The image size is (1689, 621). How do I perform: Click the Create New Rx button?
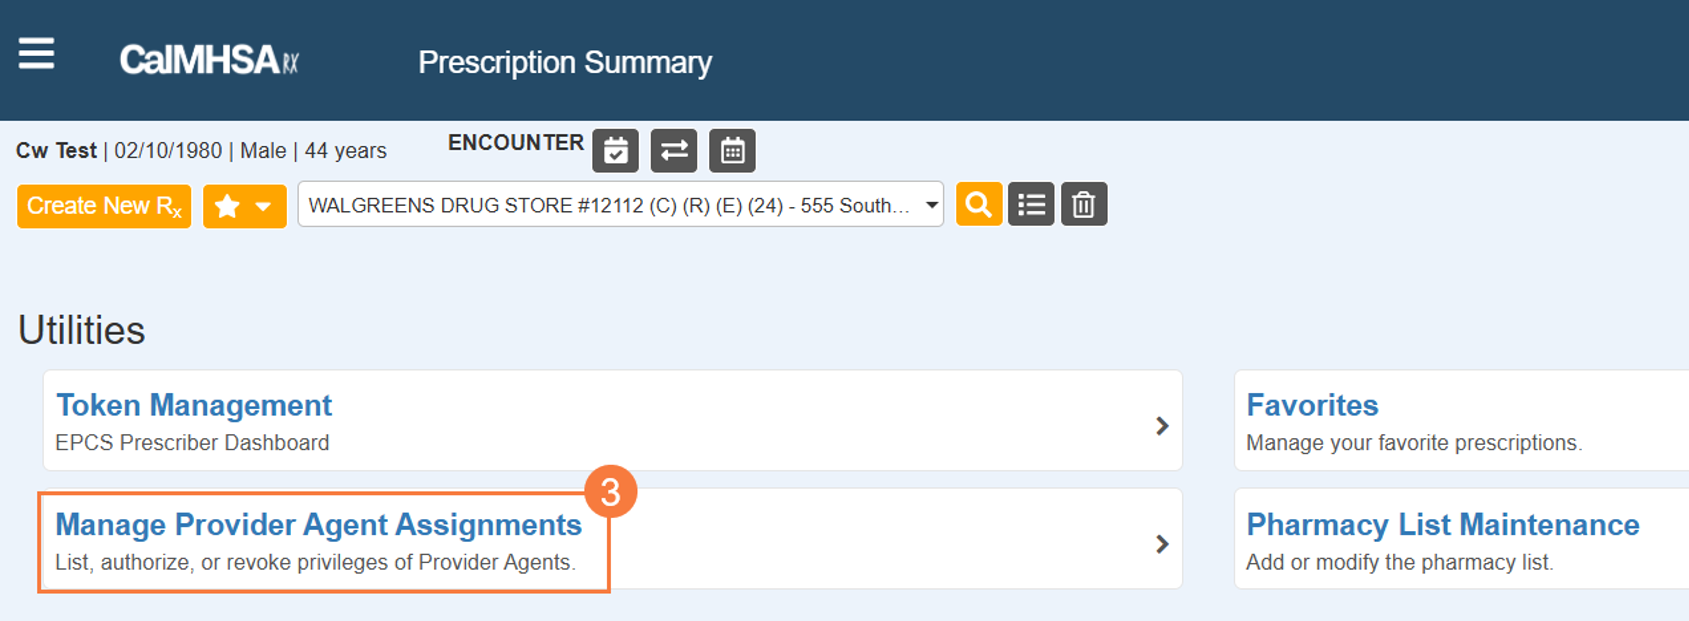click(x=104, y=206)
